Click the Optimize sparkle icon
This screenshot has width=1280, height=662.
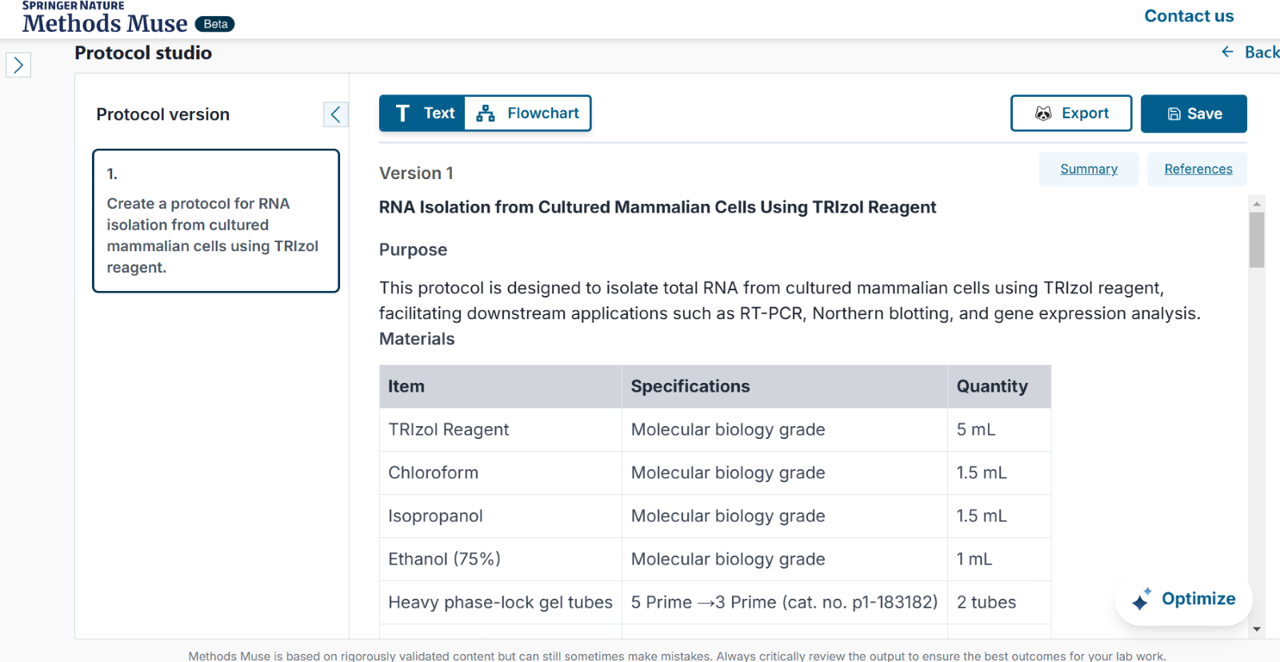pyautogui.click(x=1141, y=600)
